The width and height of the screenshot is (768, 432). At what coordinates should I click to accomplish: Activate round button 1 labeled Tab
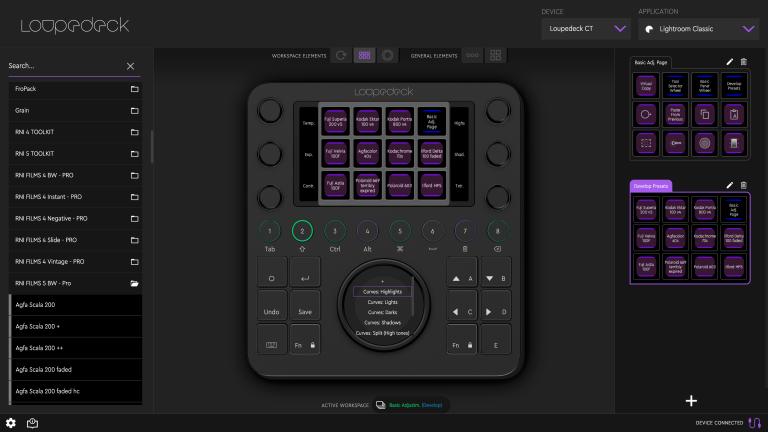point(270,231)
